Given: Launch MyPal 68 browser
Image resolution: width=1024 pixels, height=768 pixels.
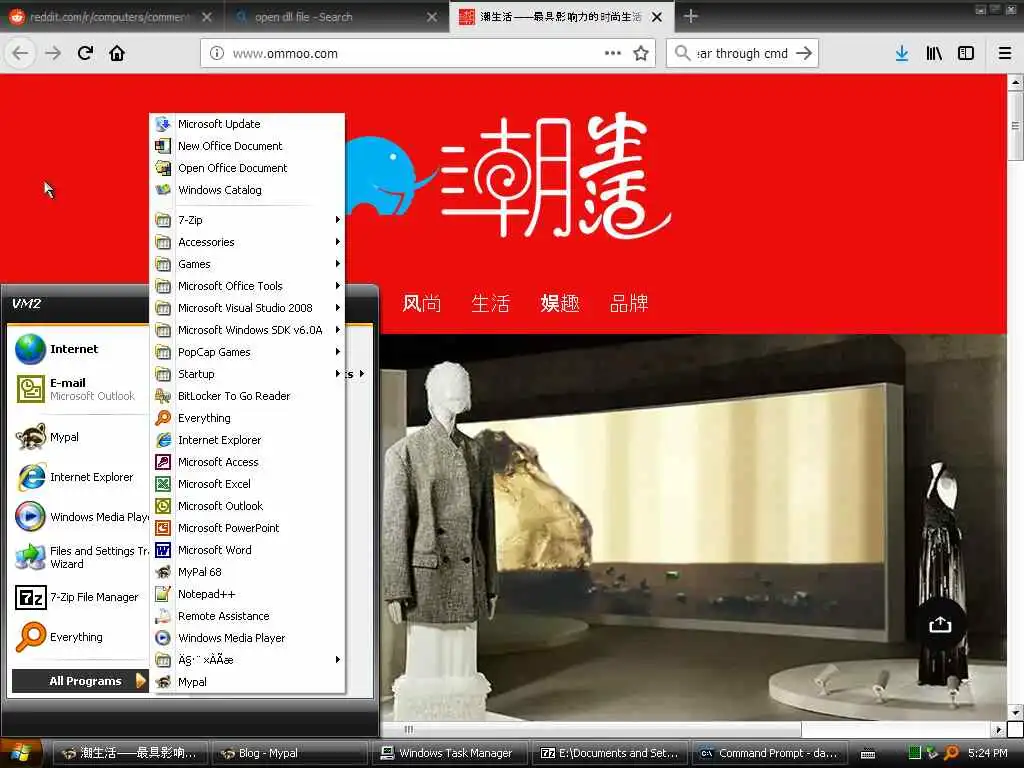Looking at the screenshot, I should [x=247, y=572].
